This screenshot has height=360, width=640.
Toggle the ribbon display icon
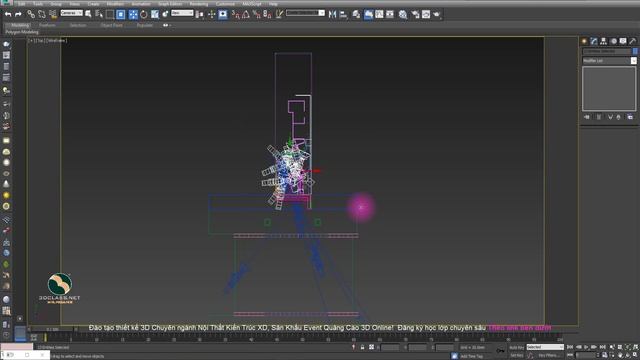click(x=368, y=14)
